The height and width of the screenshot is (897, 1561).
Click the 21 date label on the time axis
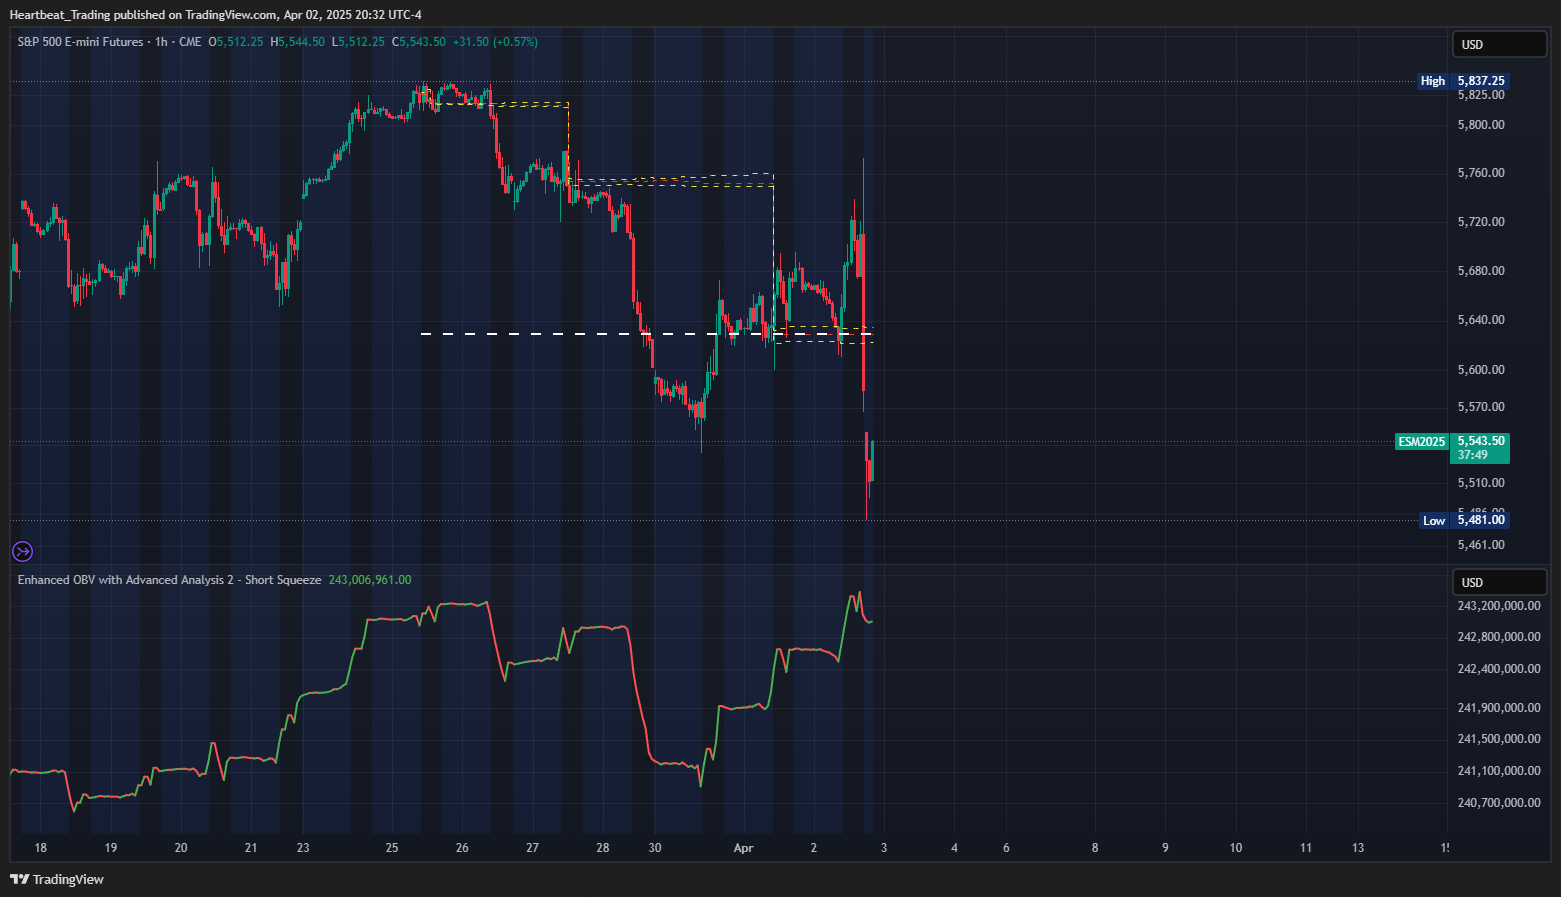click(x=251, y=848)
